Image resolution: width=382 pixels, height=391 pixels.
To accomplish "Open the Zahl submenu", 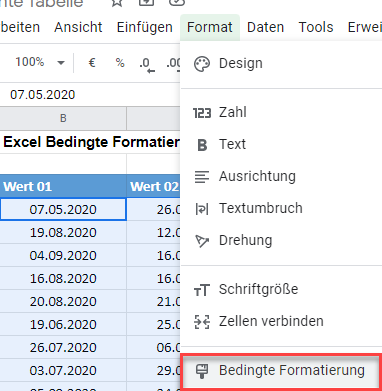I will click(x=281, y=112).
